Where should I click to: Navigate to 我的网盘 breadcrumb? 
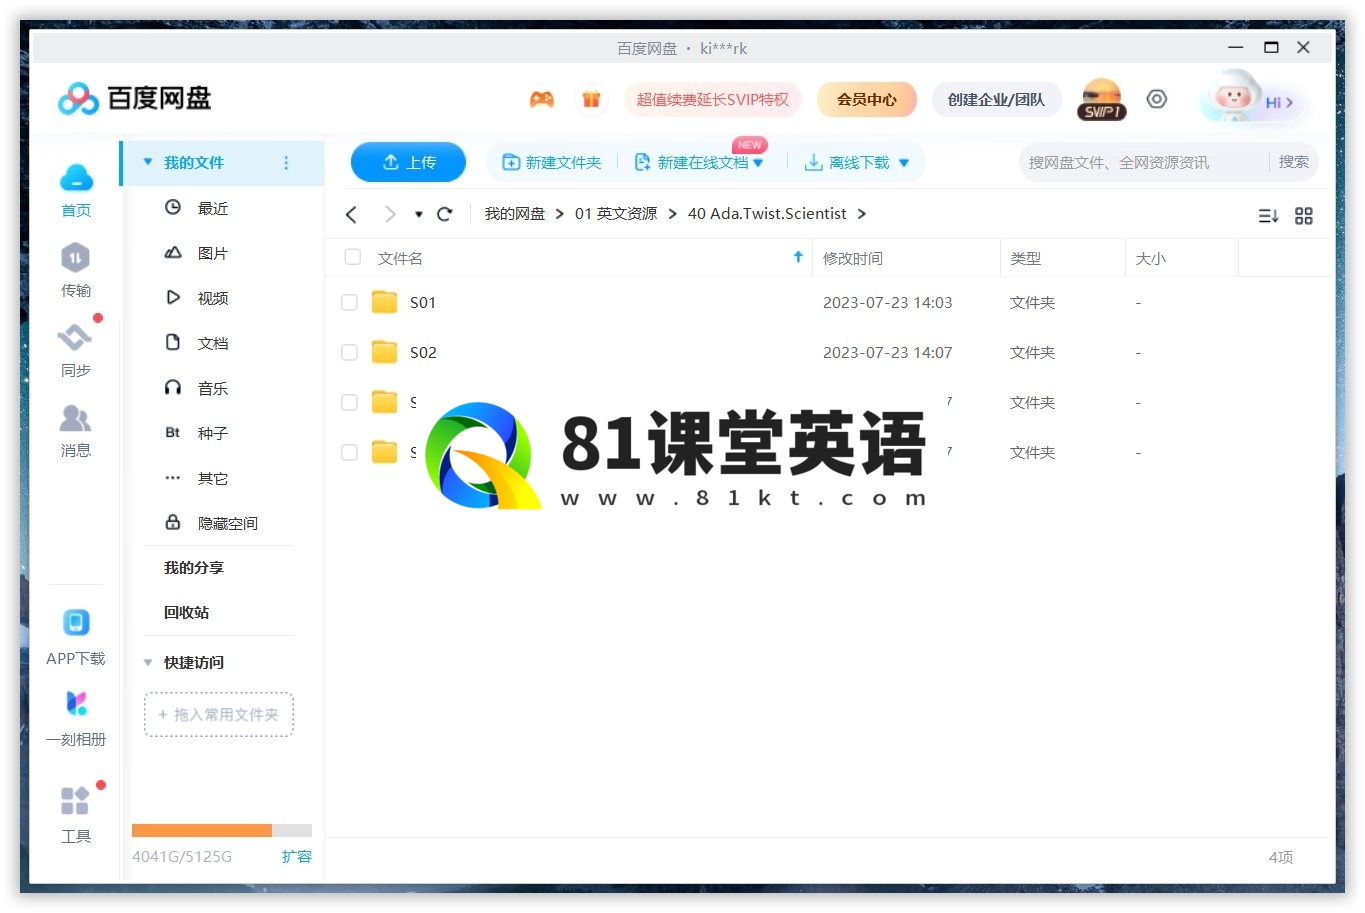(515, 214)
